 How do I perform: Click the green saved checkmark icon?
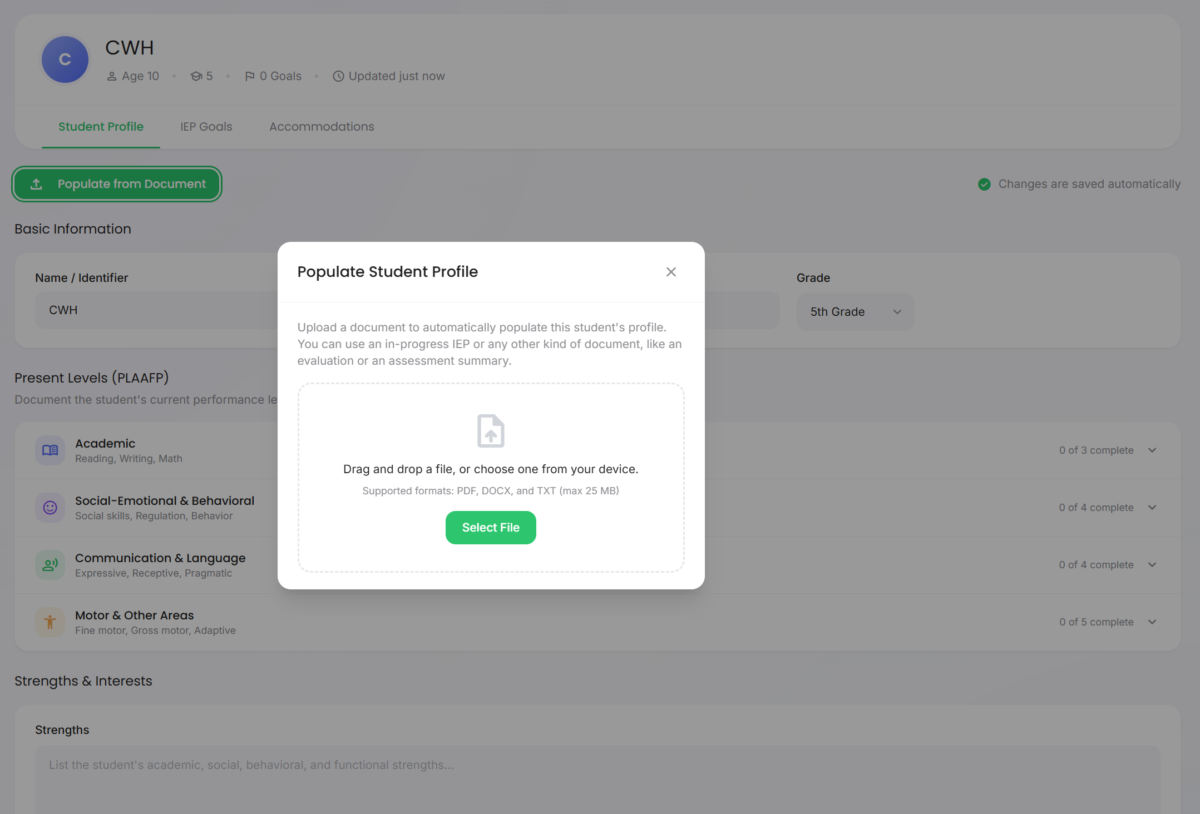pos(984,184)
